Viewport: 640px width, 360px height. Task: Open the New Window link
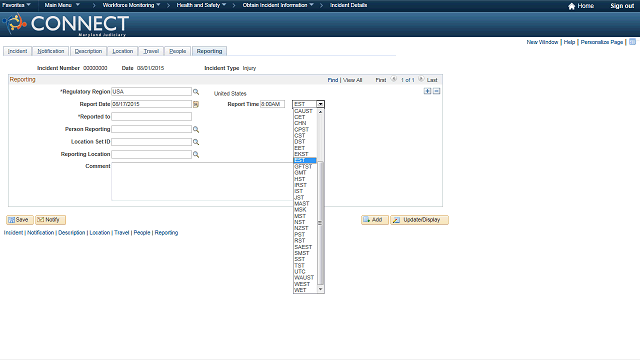tap(542, 42)
